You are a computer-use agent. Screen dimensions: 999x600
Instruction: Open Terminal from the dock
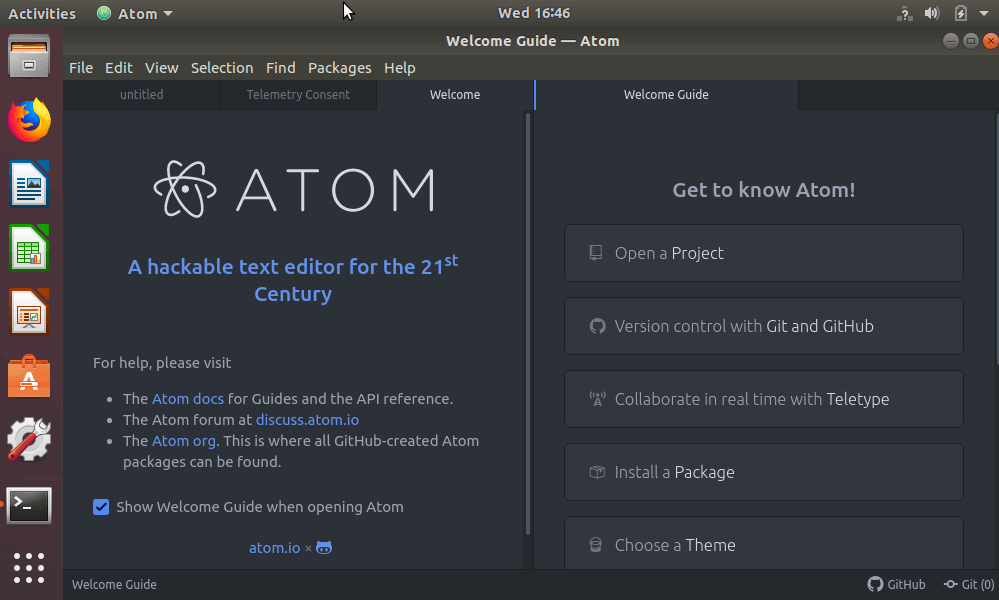click(29, 506)
